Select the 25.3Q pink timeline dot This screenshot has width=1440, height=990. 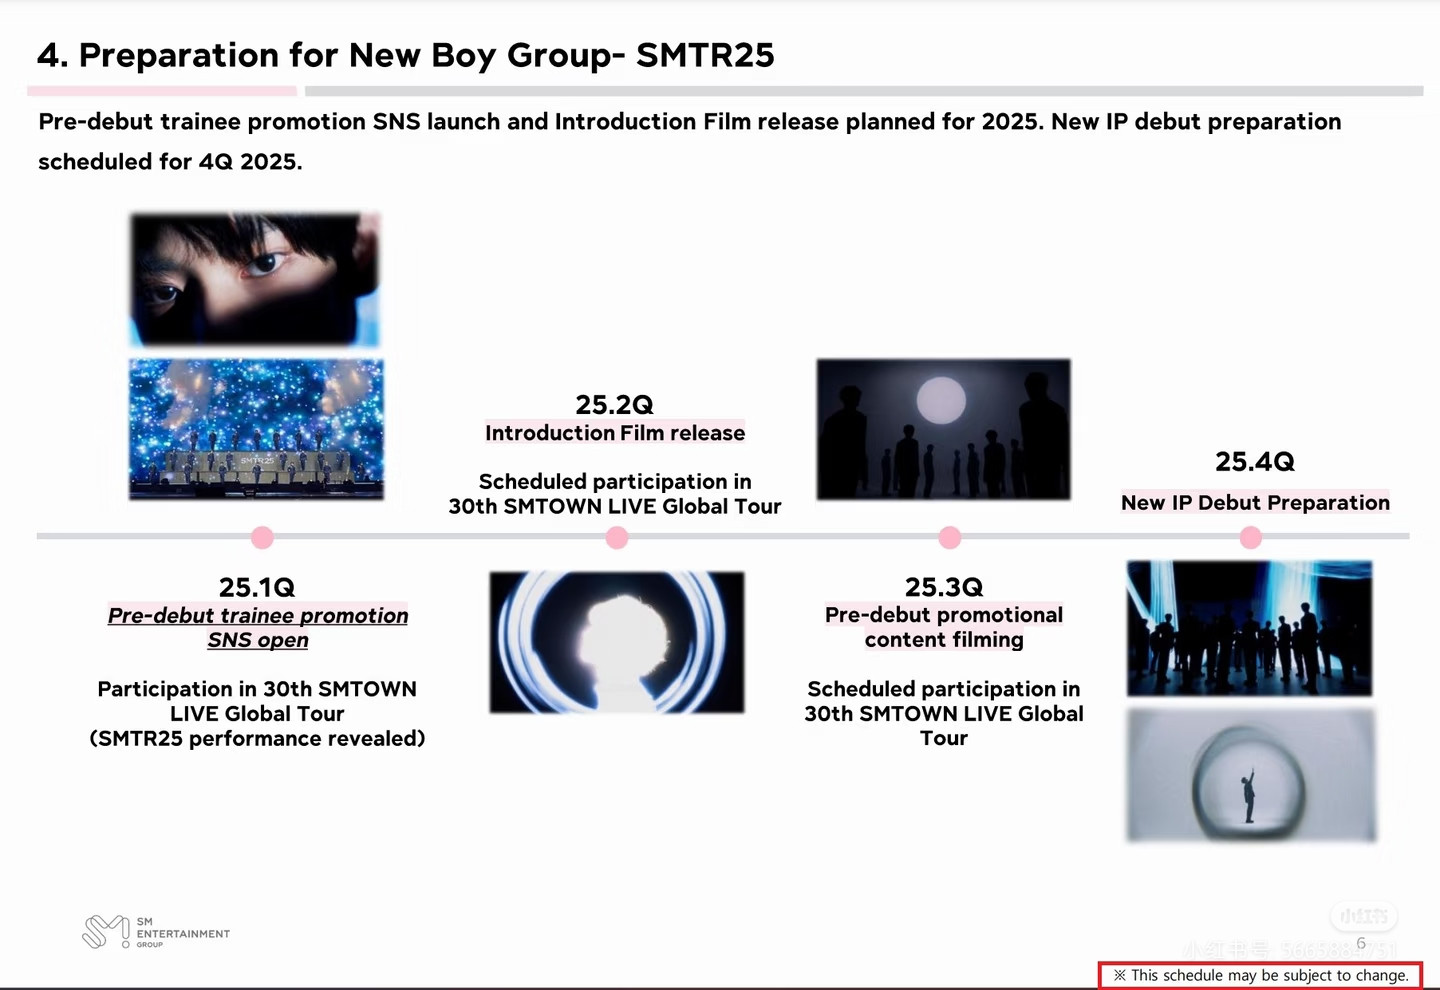coord(950,538)
